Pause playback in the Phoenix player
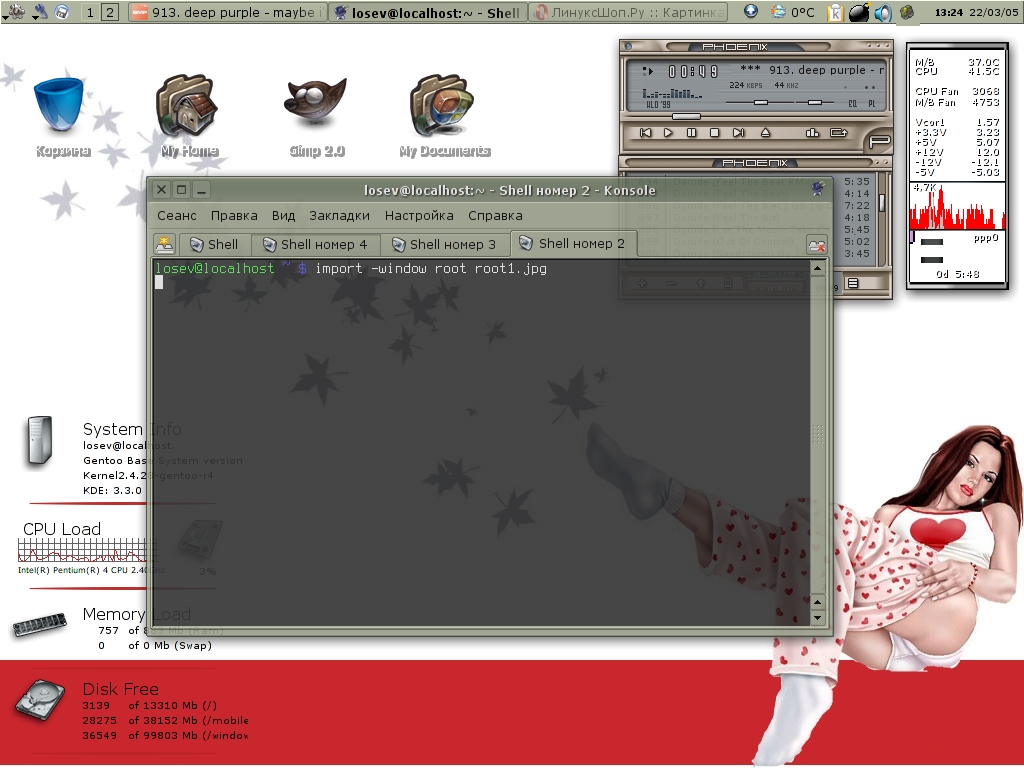This screenshot has width=1024, height=768. (x=691, y=133)
